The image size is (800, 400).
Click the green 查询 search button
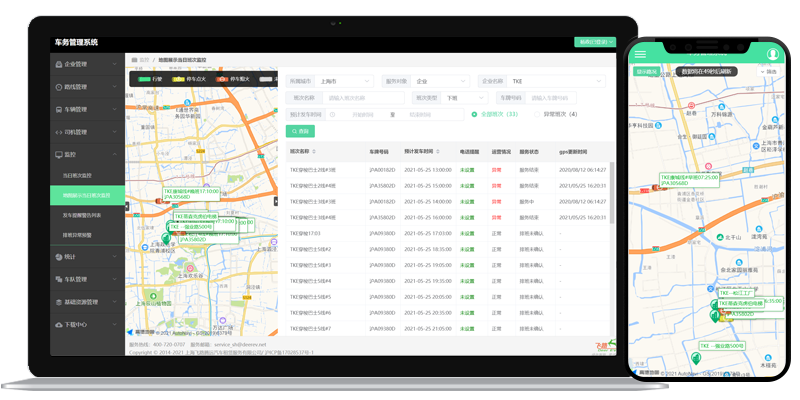pos(301,131)
